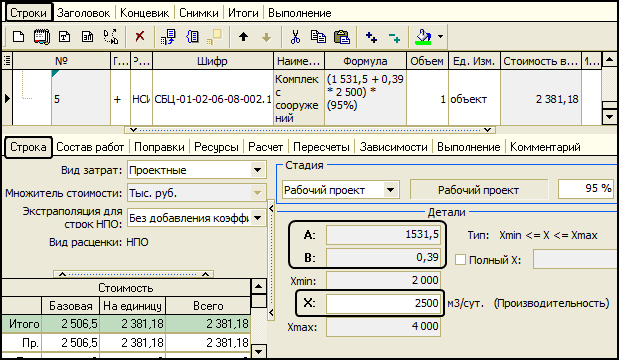The image size is (619, 360).
Task: Click the plus sign in row 5
Action: (117, 99)
